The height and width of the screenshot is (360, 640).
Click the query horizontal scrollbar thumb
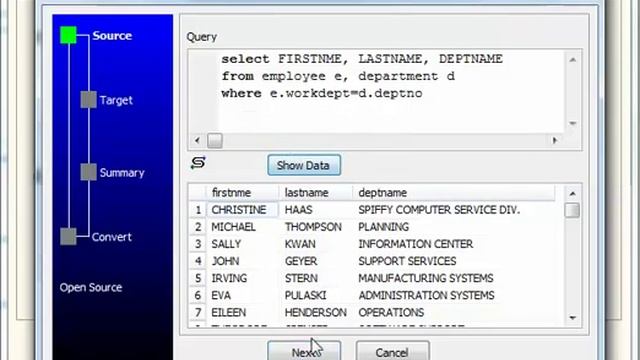point(215,141)
